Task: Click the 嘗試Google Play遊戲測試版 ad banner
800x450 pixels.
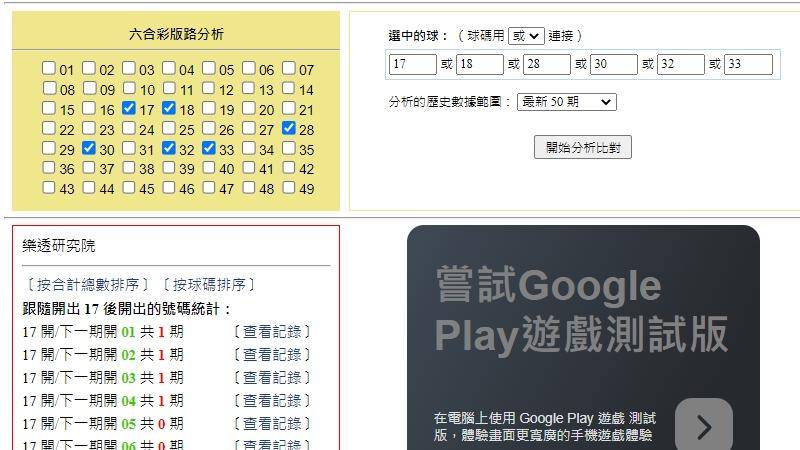Action: (582, 310)
